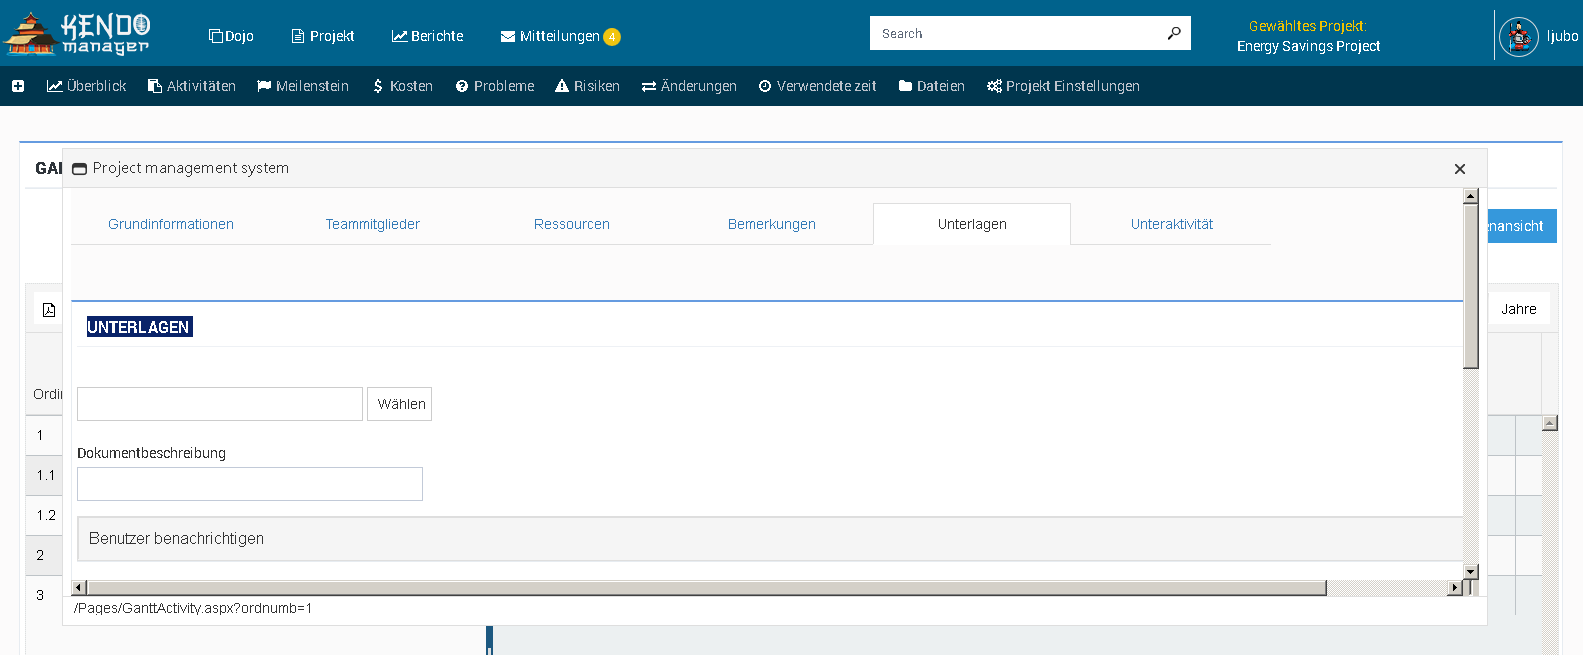Image resolution: width=1583 pixels, height=655 pixels.
Task: Open the Dojo menu
Action: [231, 36]
